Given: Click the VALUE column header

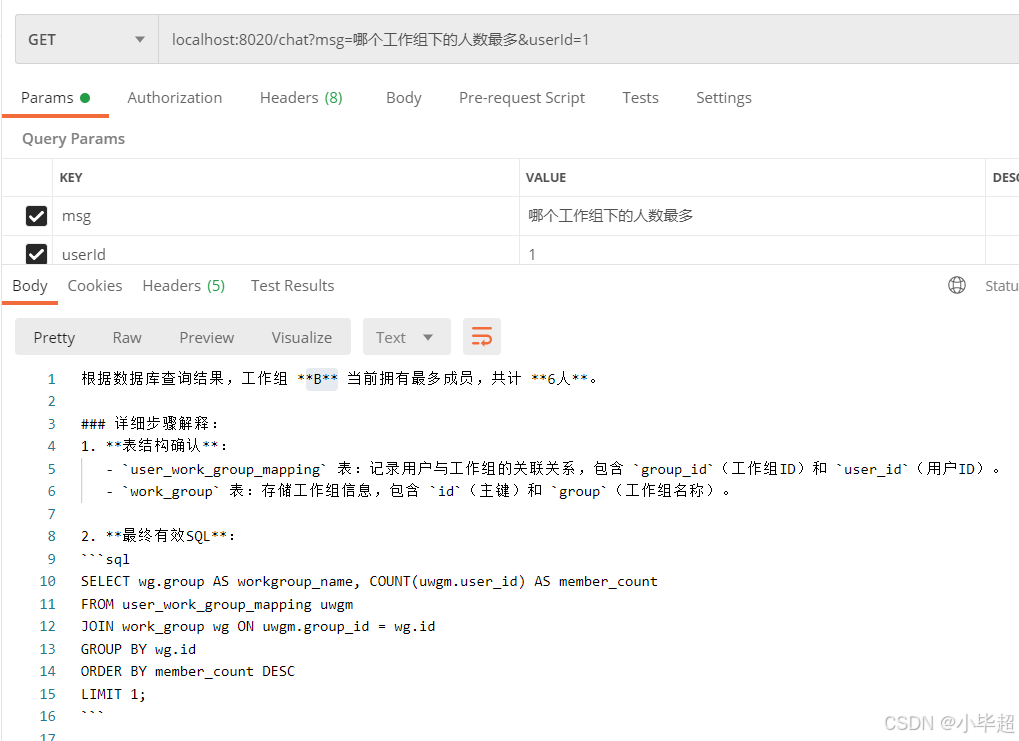Looking at the screenshot, I should point(546,177).
